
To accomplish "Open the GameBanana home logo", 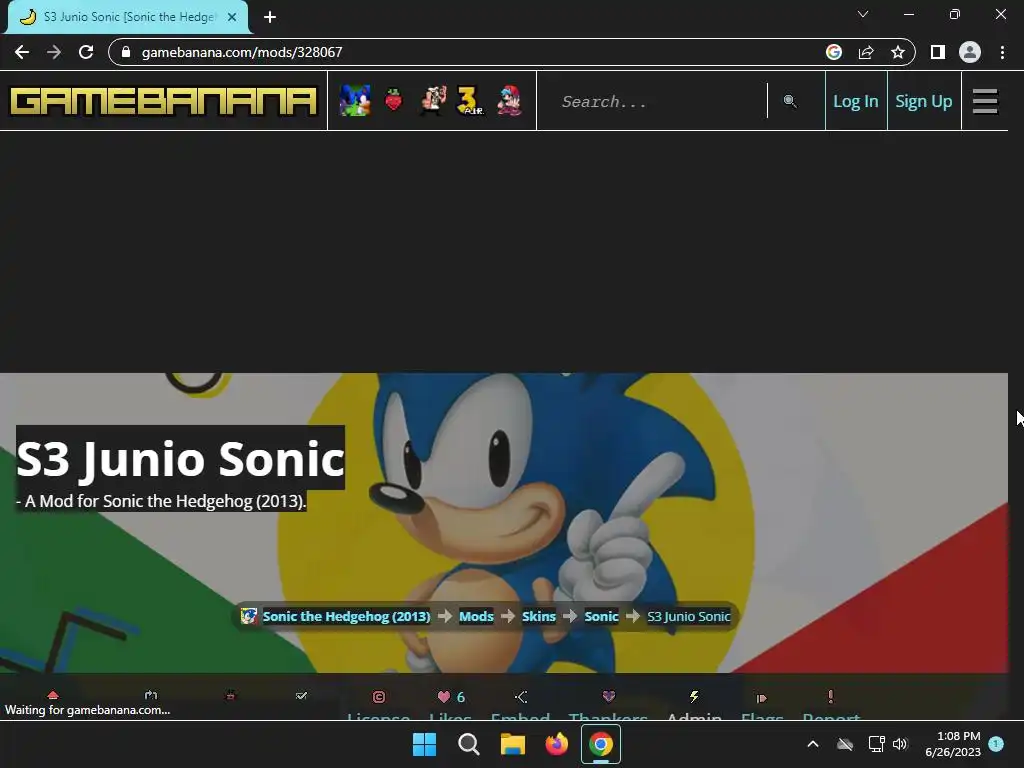I will click(x=163, y=101).
